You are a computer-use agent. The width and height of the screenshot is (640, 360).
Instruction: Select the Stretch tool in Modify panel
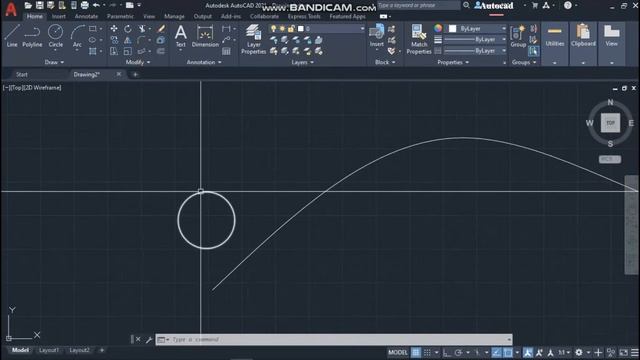114,51
